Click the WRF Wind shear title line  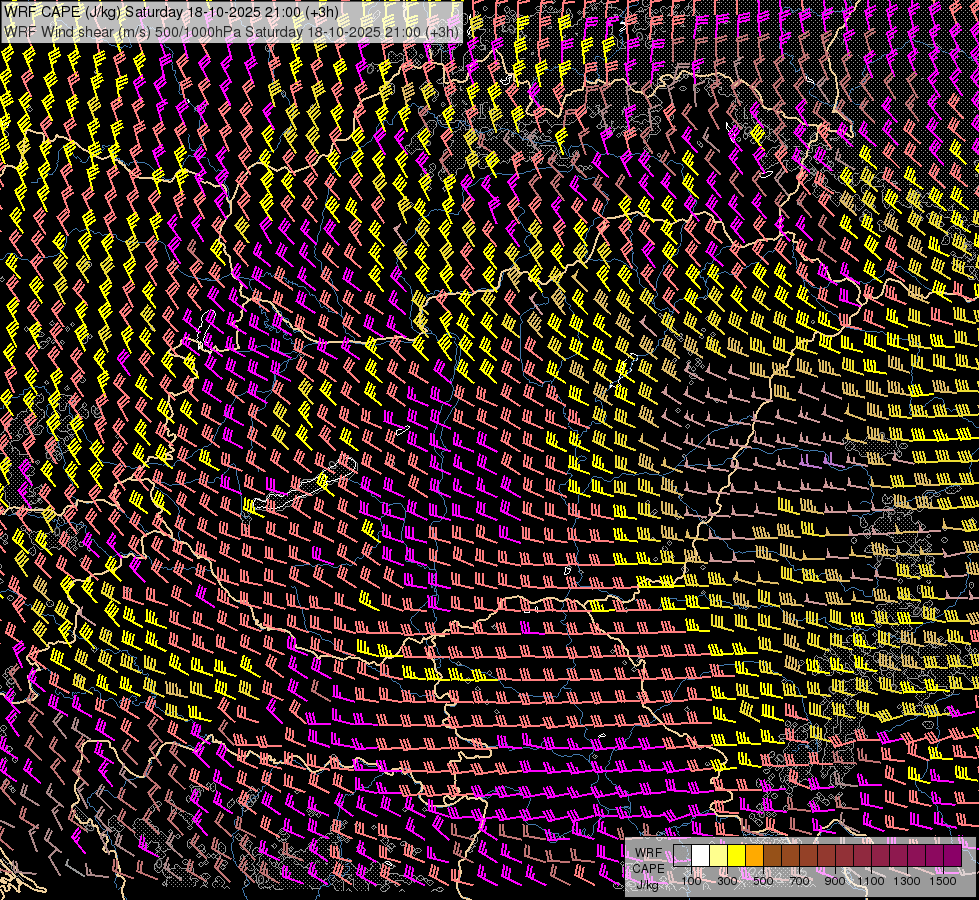coord(232,31)
